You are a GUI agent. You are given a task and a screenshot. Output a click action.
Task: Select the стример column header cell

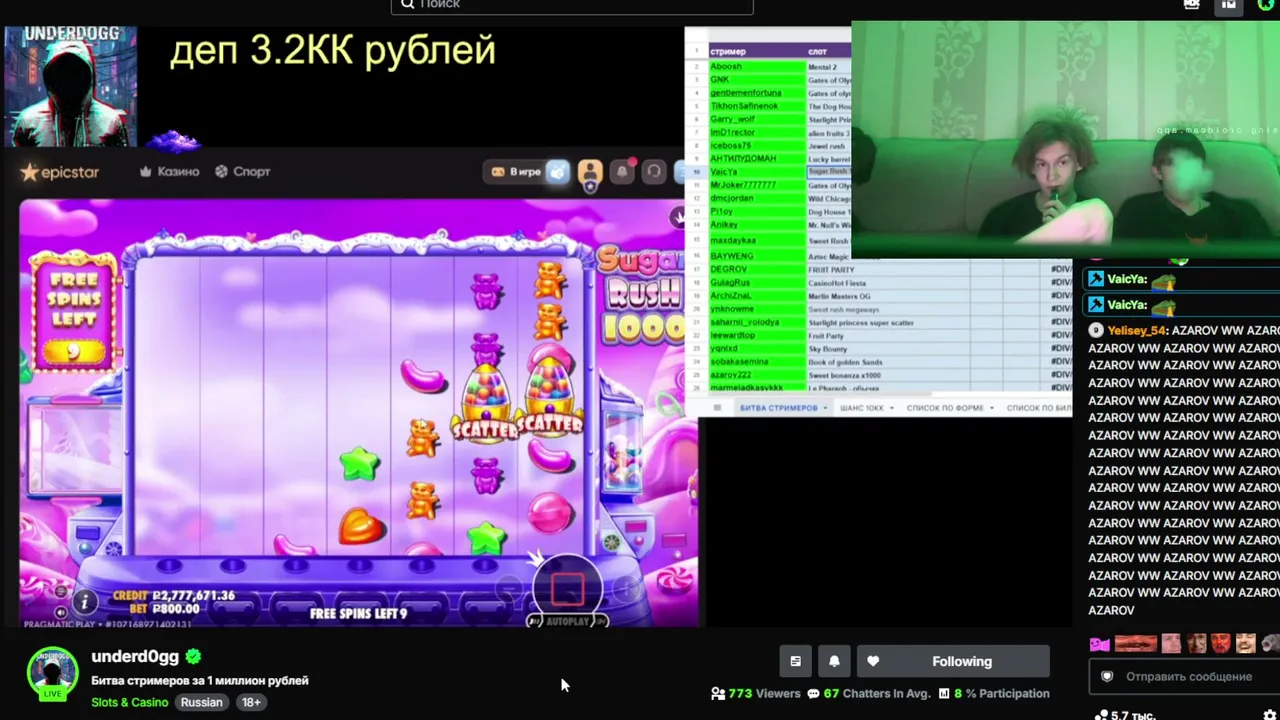756,51
